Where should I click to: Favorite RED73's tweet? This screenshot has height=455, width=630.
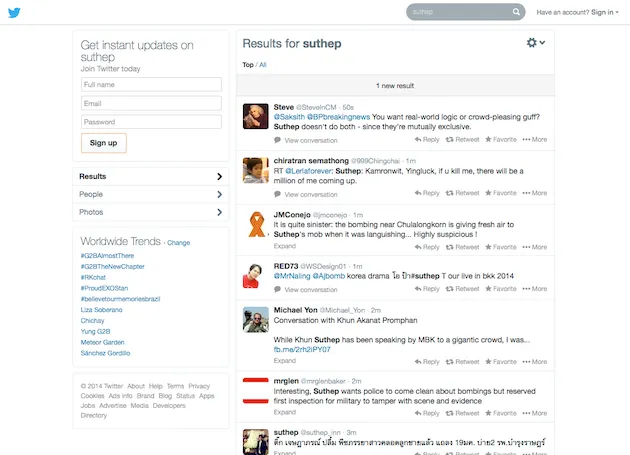pos(501,289)
